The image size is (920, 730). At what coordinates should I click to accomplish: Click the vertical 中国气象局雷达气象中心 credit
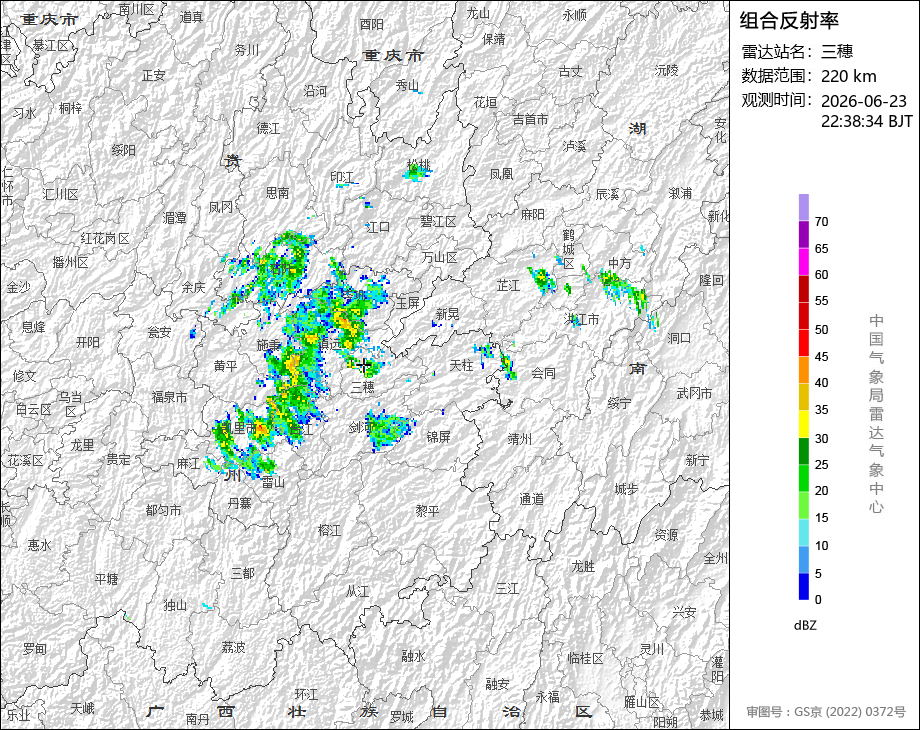point(876,414)
